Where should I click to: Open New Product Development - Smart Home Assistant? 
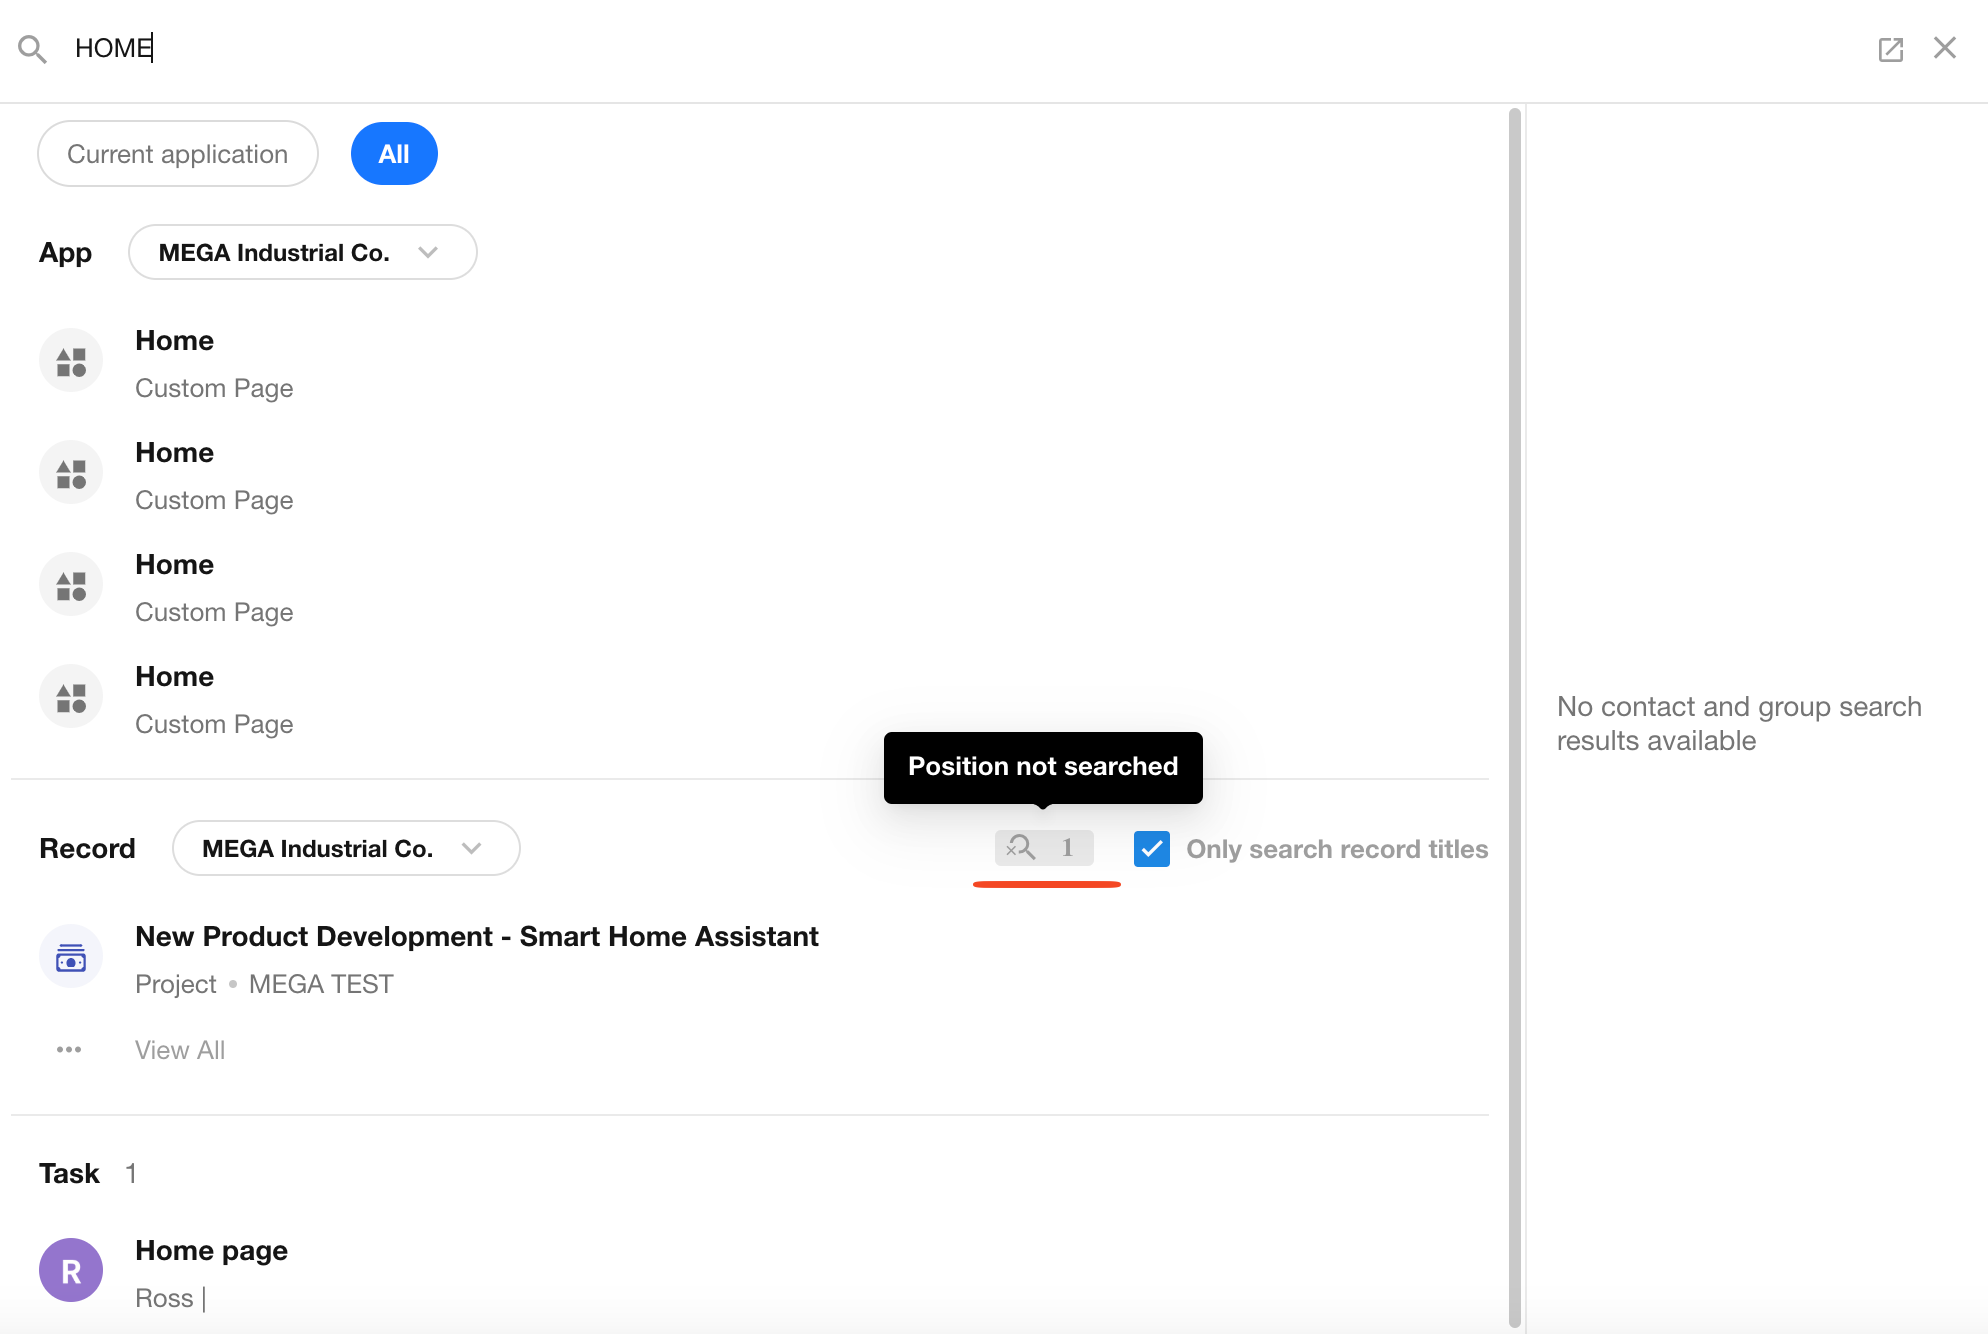click(477, 936)
